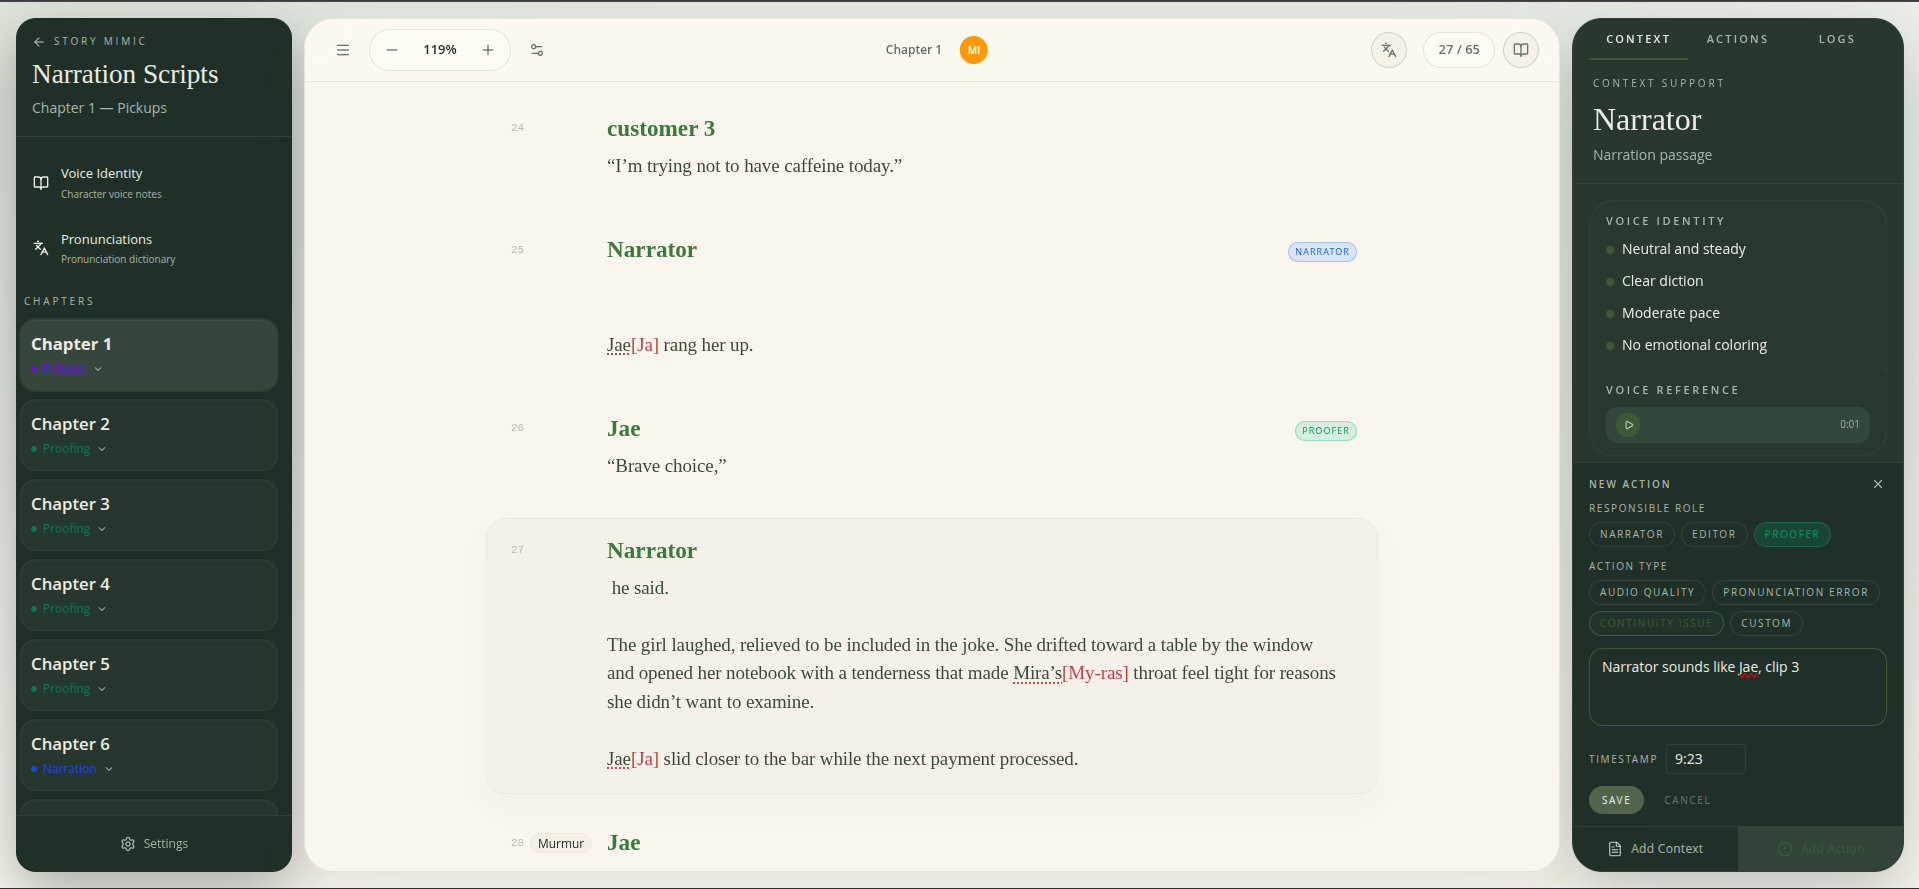Select Chapter 6 in sidebar
The height and width of the screenshot is (889, 1919).
(x=149, y=755)
